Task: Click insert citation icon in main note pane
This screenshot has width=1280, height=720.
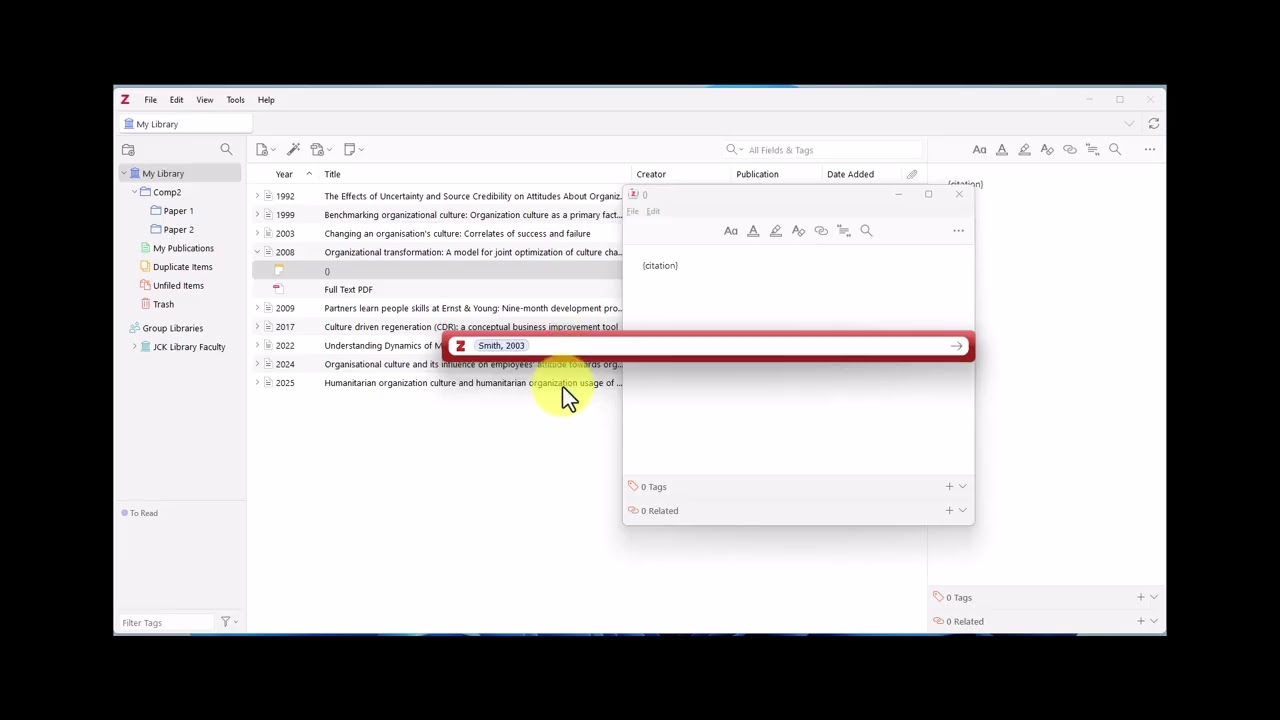Action: coord(1092,150)
